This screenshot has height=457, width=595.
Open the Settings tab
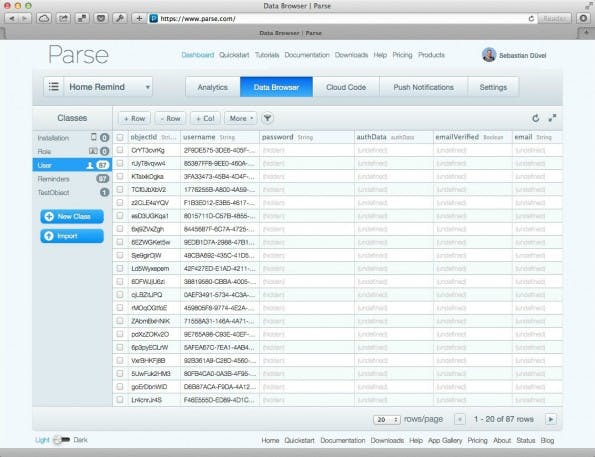(x=493, y=87)
